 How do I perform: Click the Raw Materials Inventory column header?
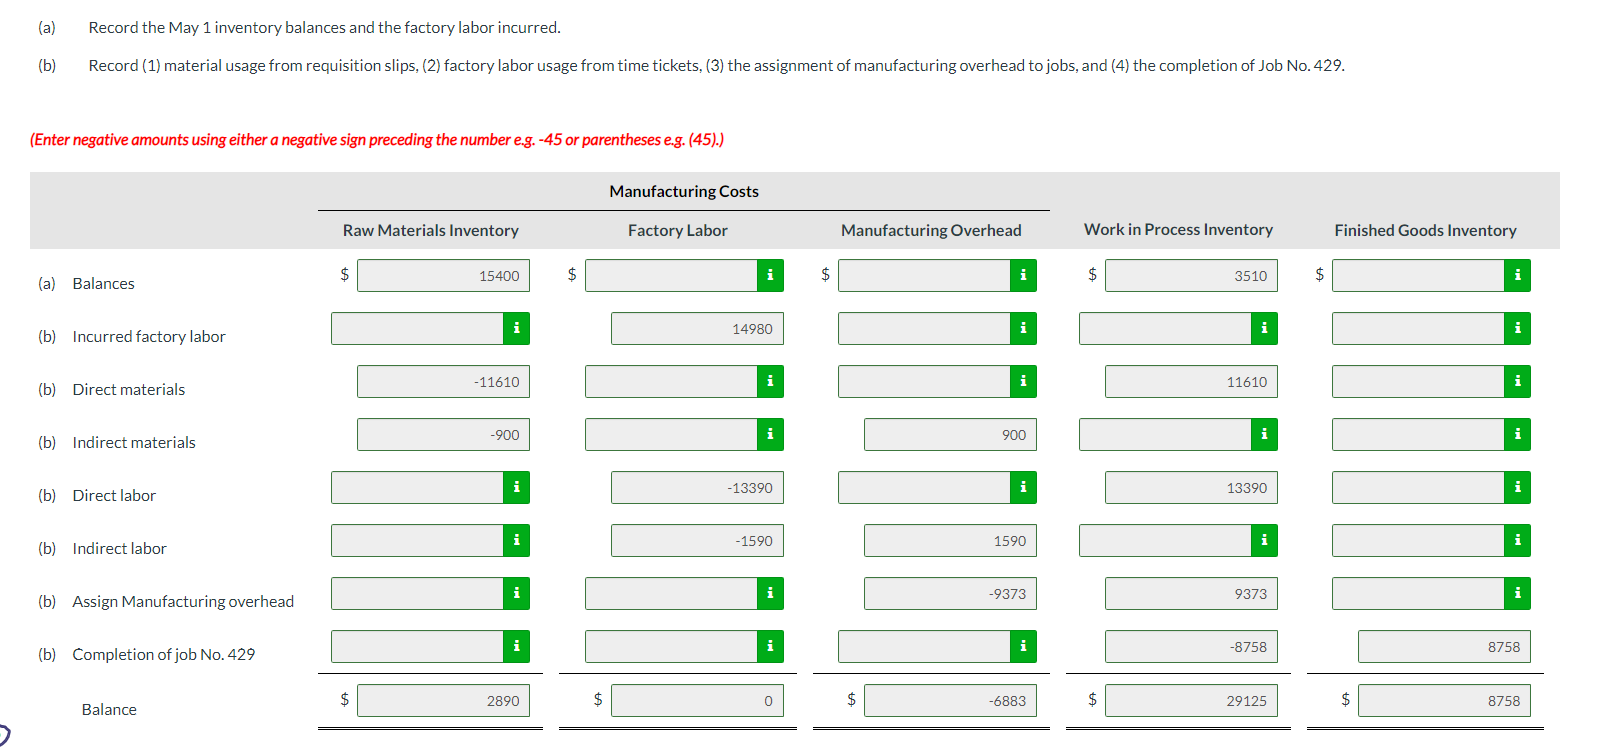pyautogui.click(x=431, y=230)
